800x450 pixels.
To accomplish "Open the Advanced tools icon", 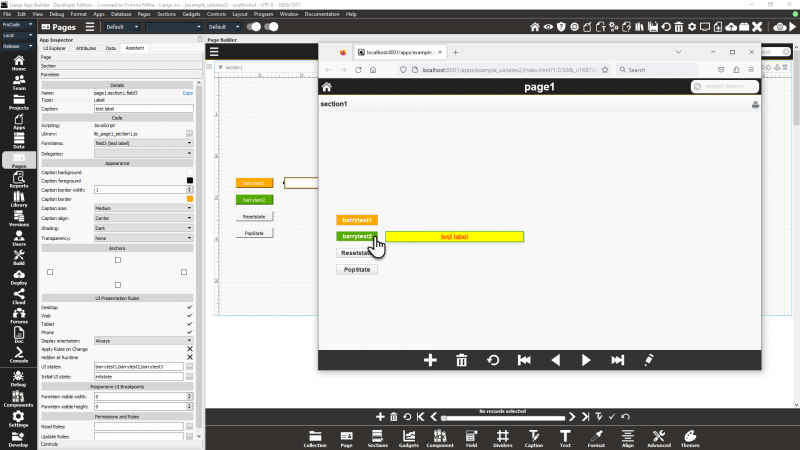I will [x=659, y=439].
